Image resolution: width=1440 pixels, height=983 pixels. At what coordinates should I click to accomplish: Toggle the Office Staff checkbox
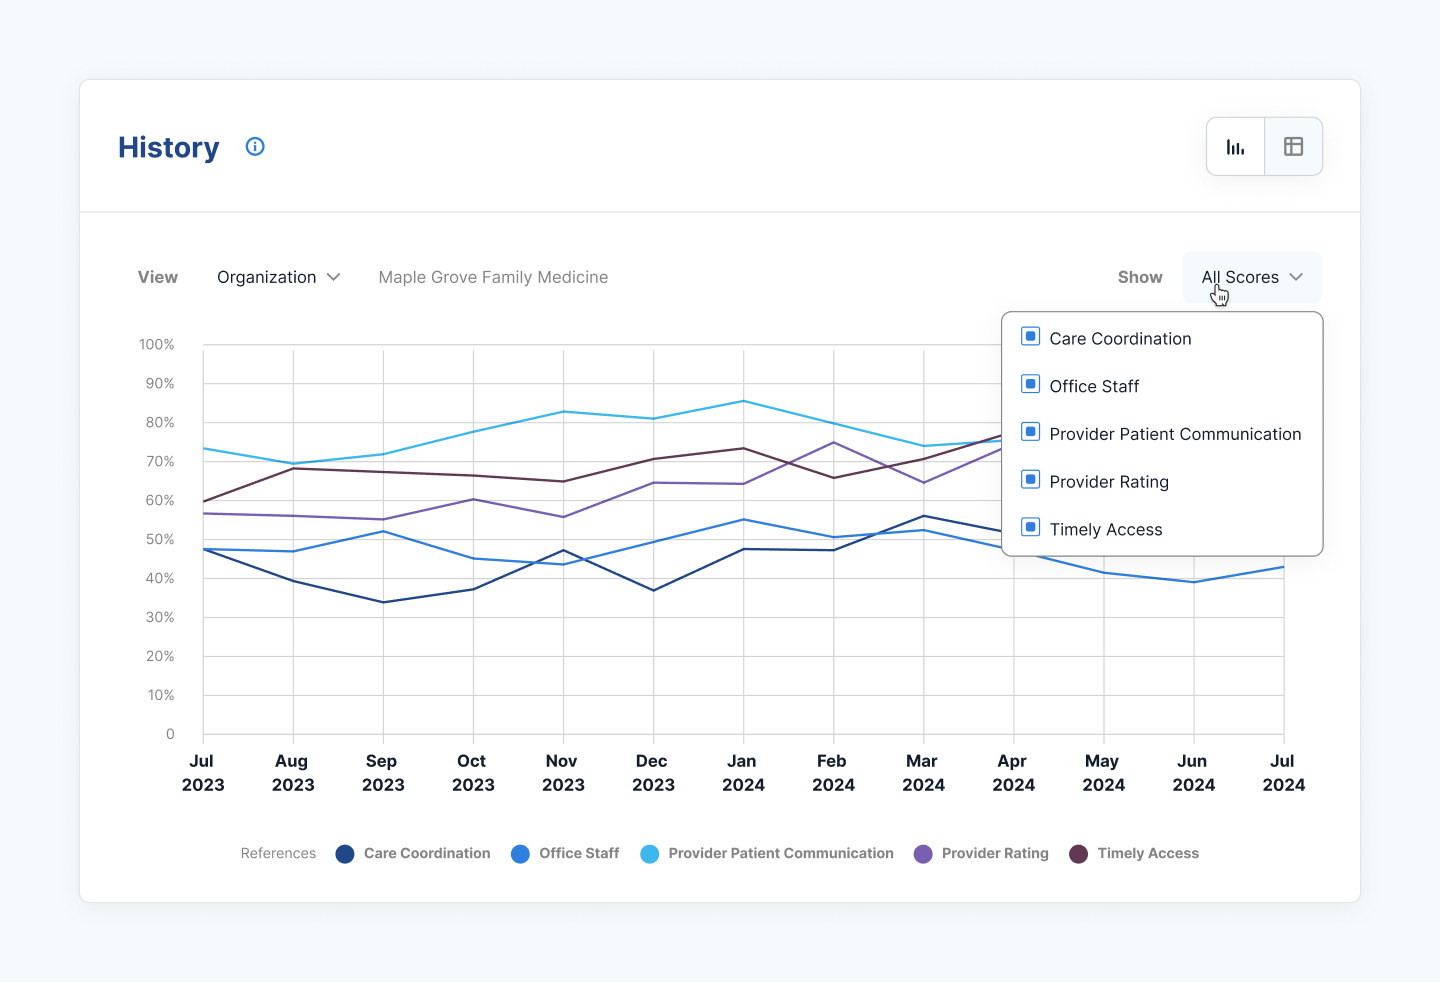(1030, 385)
